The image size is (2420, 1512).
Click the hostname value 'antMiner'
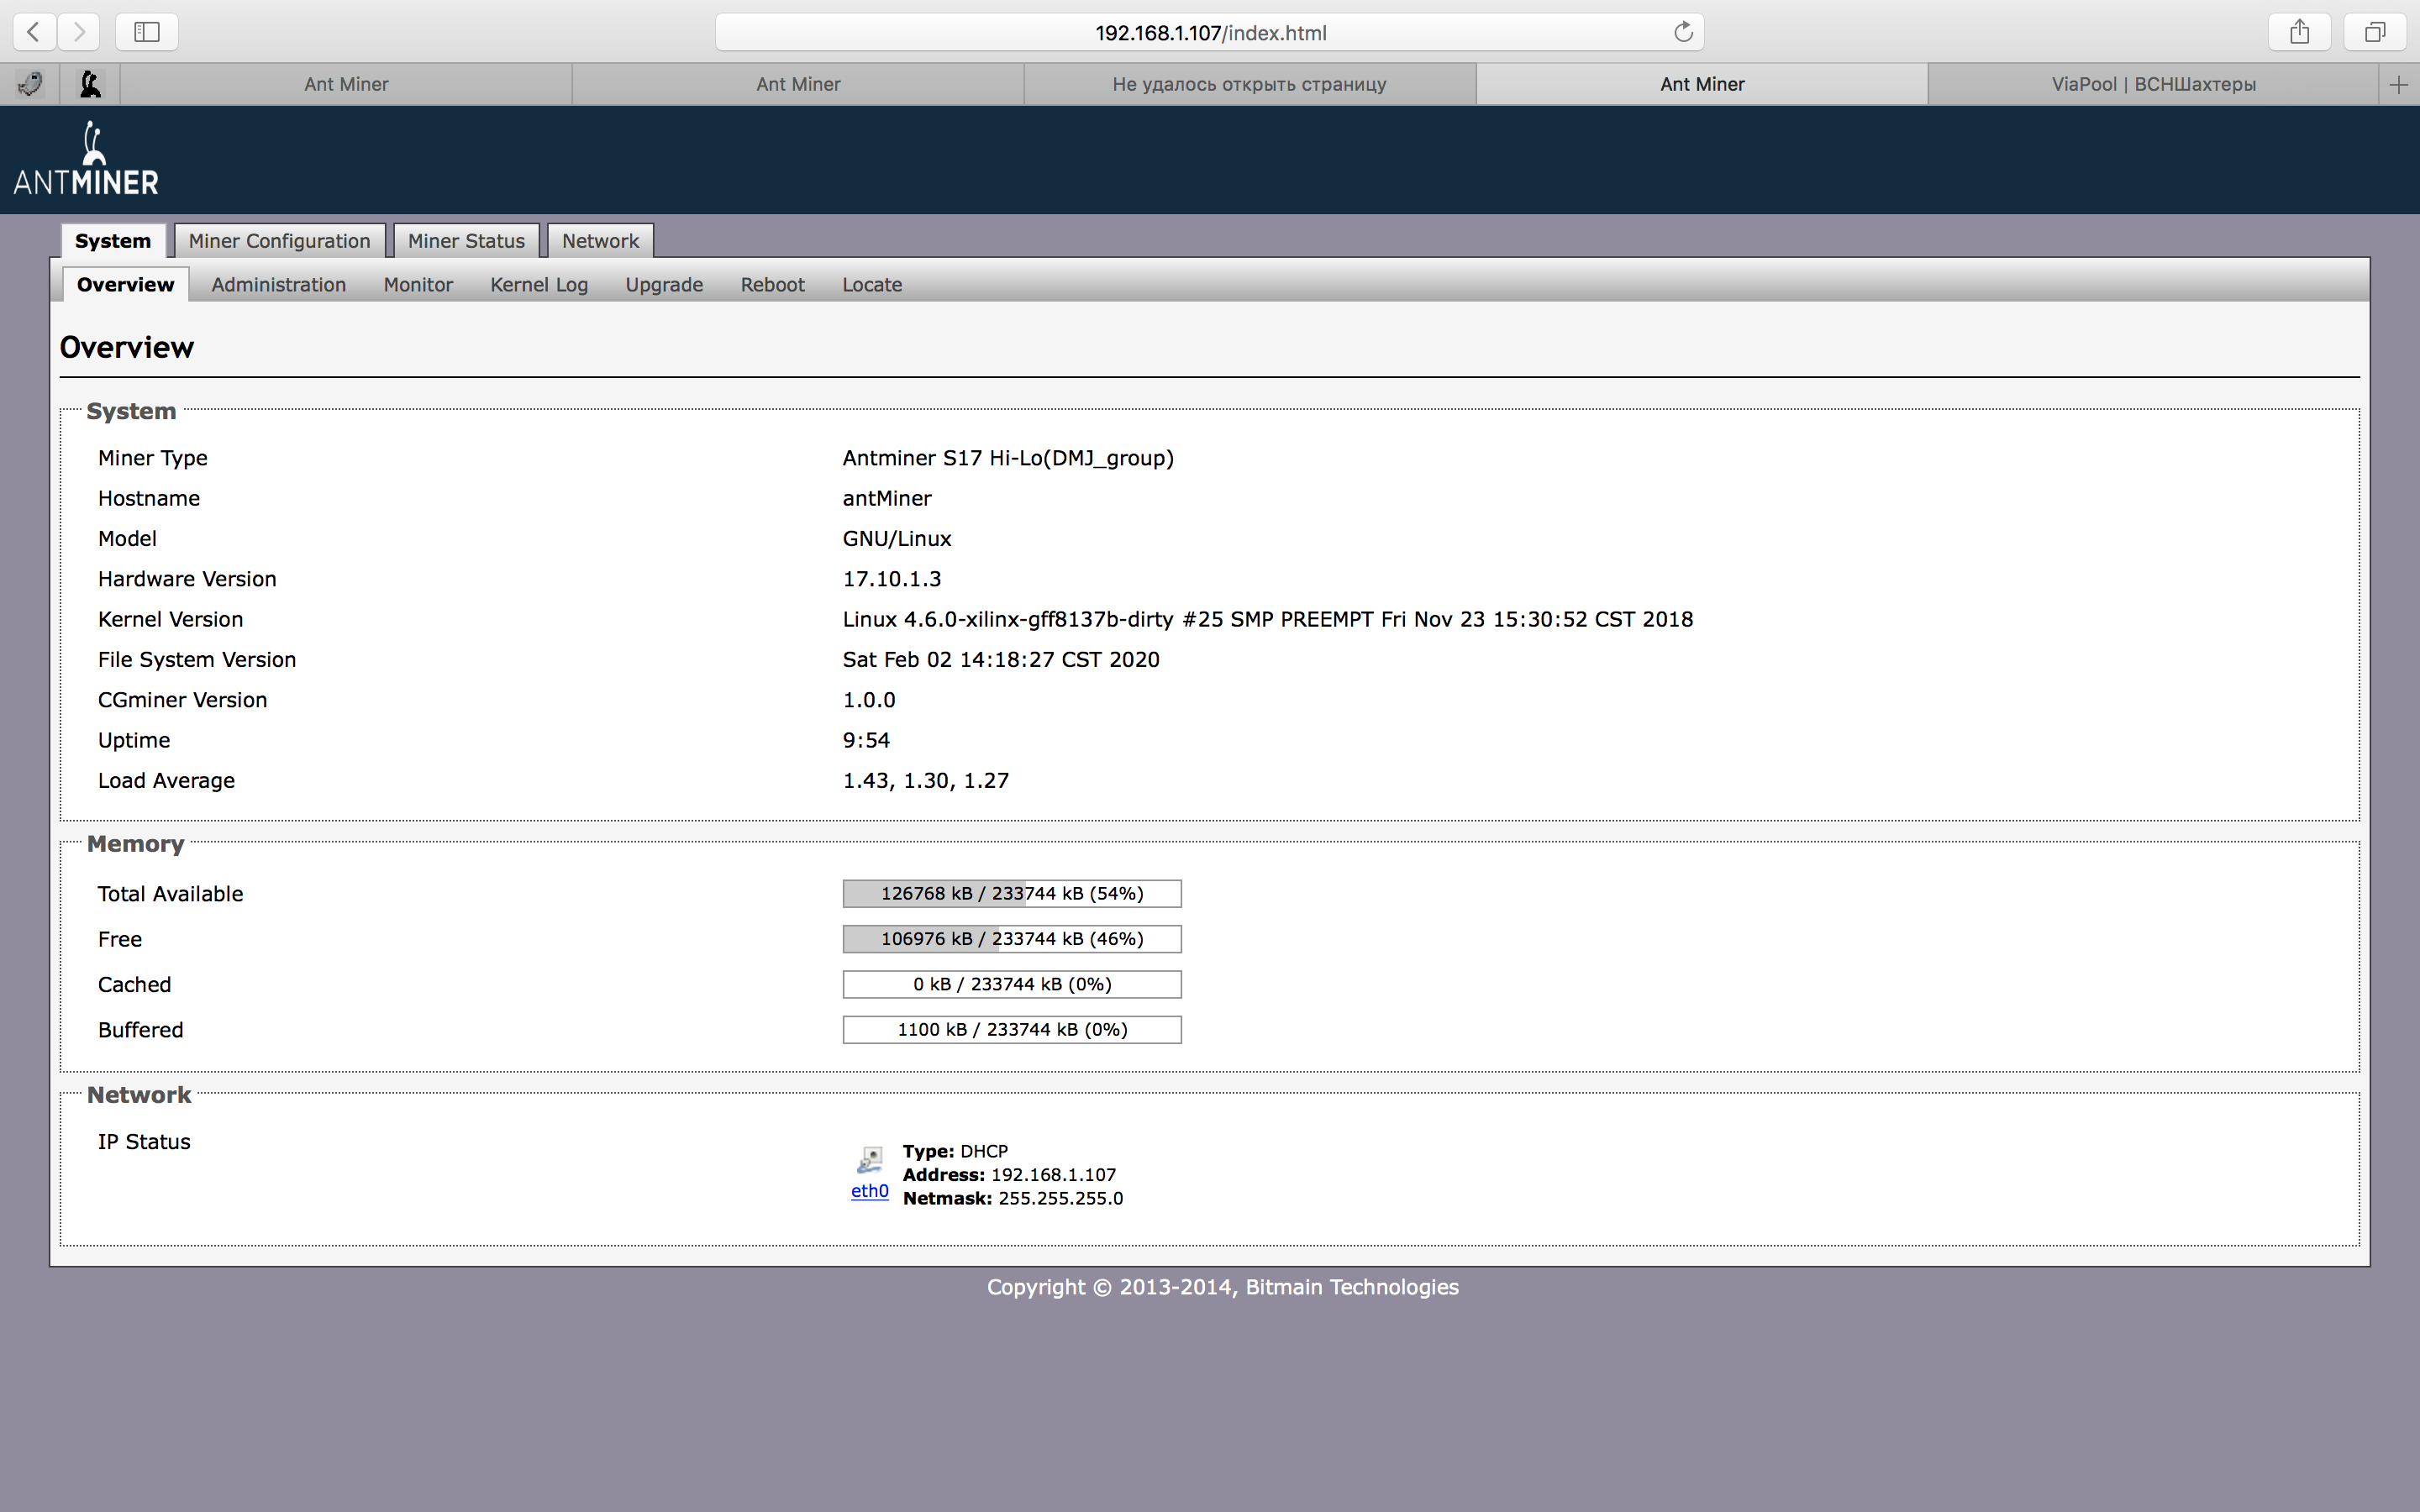[x=887, y=498]
